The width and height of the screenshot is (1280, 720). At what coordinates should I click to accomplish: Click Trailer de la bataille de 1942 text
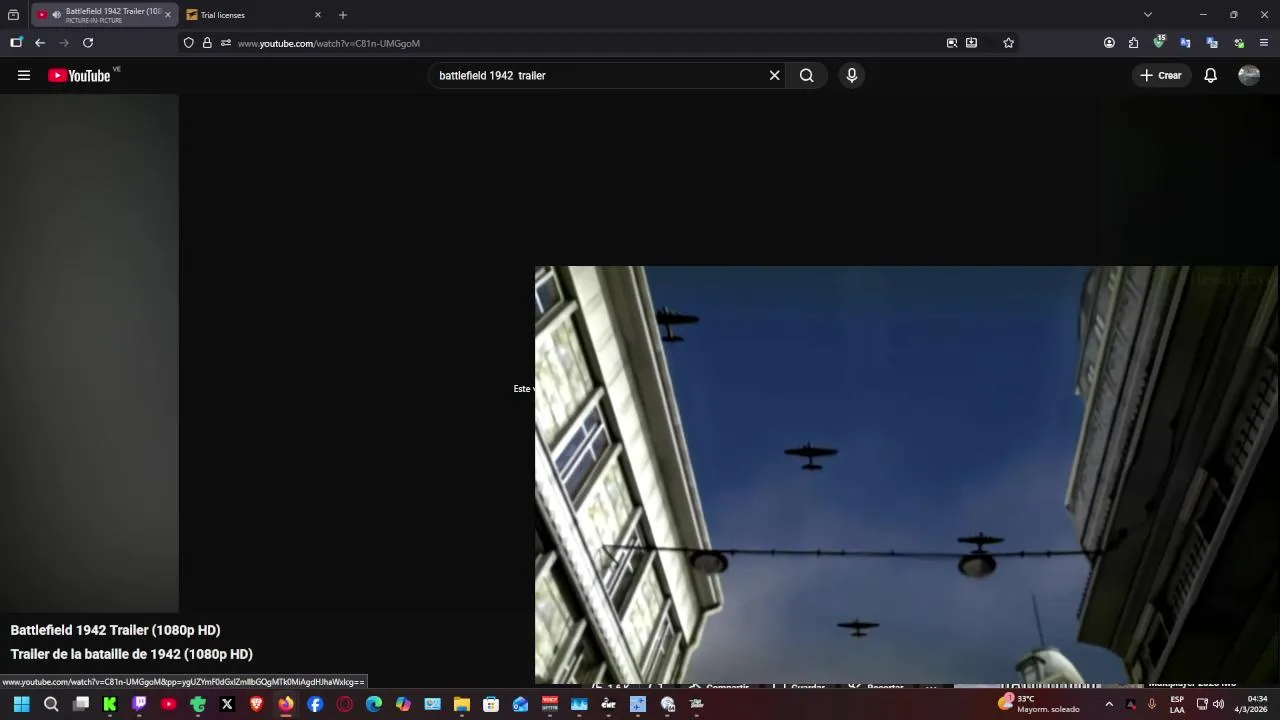tap(131, 654)
